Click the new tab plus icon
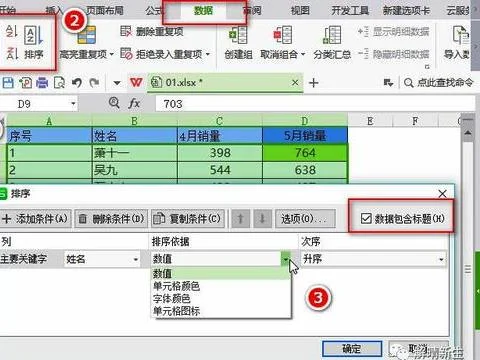Screen dimensions: 480x360 coord(313,83)
